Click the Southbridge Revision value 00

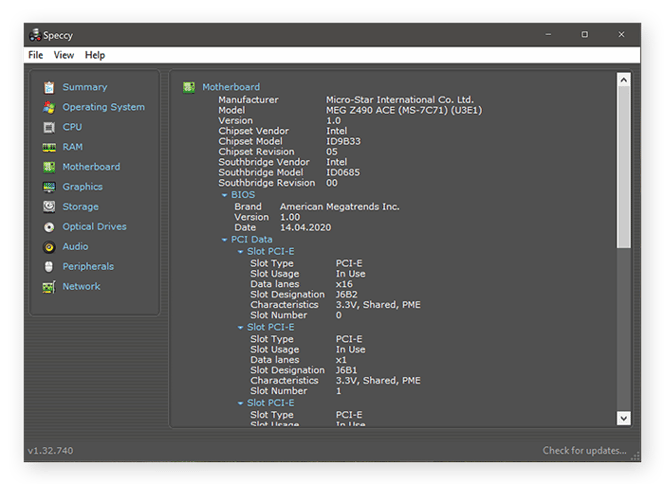click(x=332, y=183)
